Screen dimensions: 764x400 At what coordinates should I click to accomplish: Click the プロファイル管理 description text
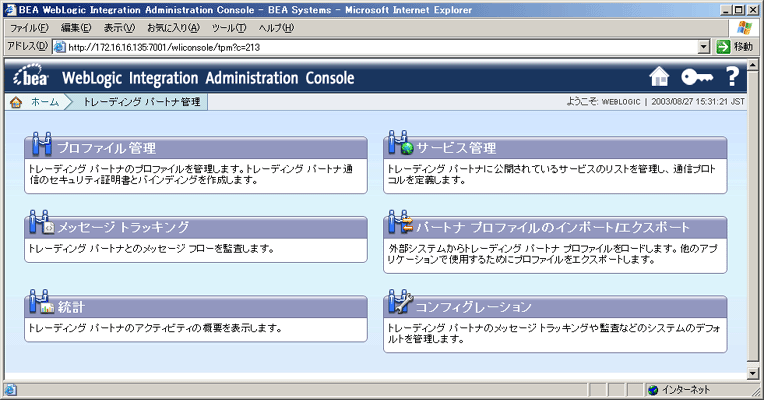(191, 174)
